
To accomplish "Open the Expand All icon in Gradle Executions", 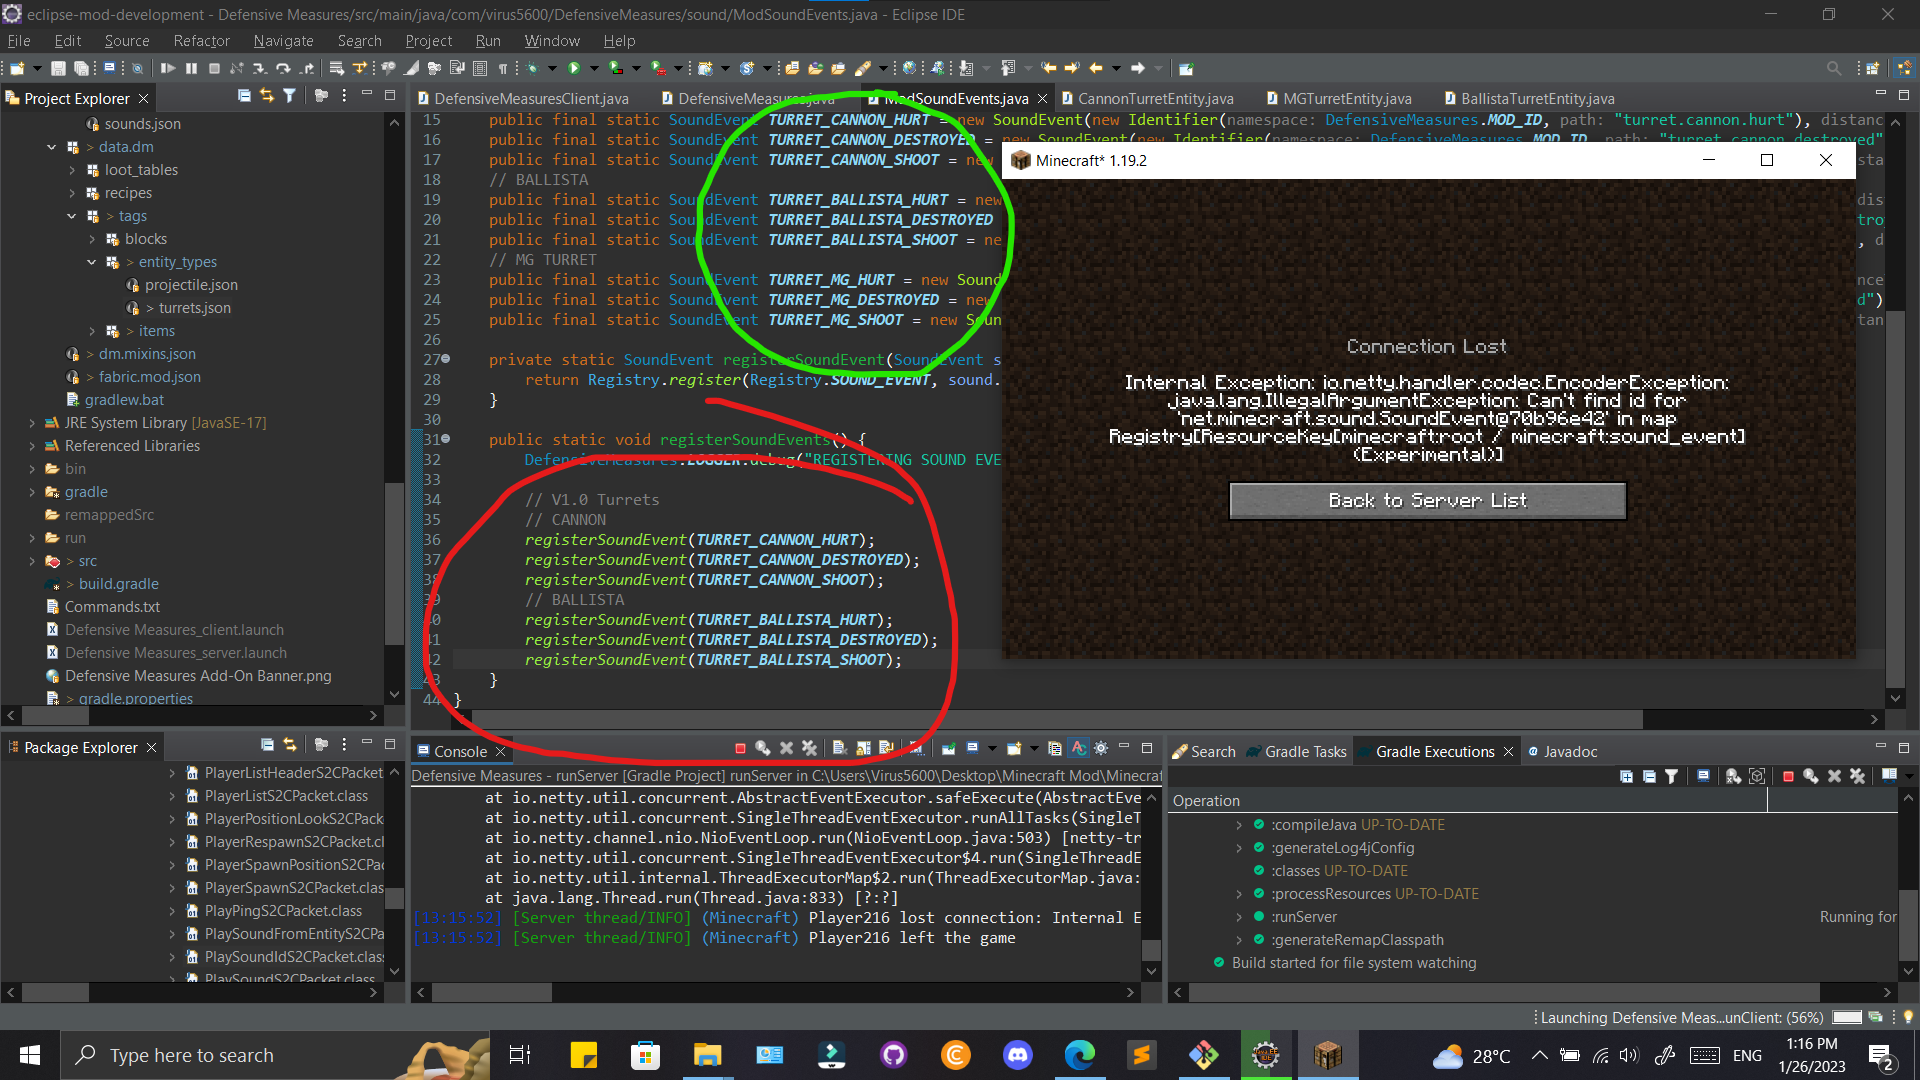I will (1626, 776).
